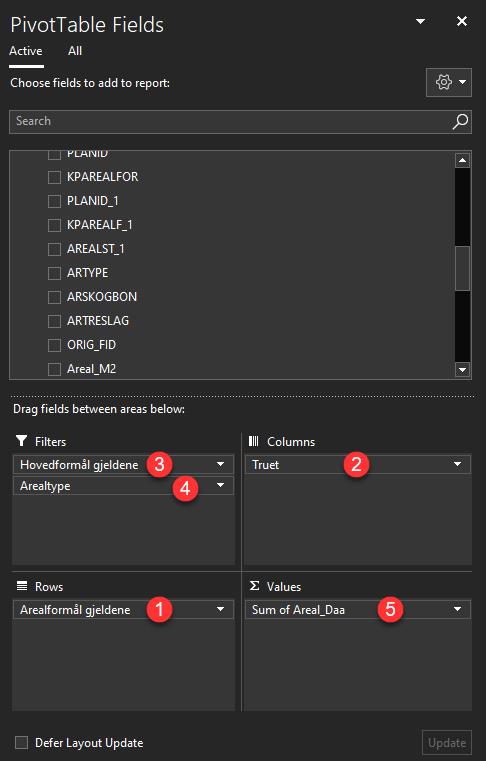This screenshot has width=486, height=761.
Task: Expand the Truet column field dropdown
Action: [457, 464]
